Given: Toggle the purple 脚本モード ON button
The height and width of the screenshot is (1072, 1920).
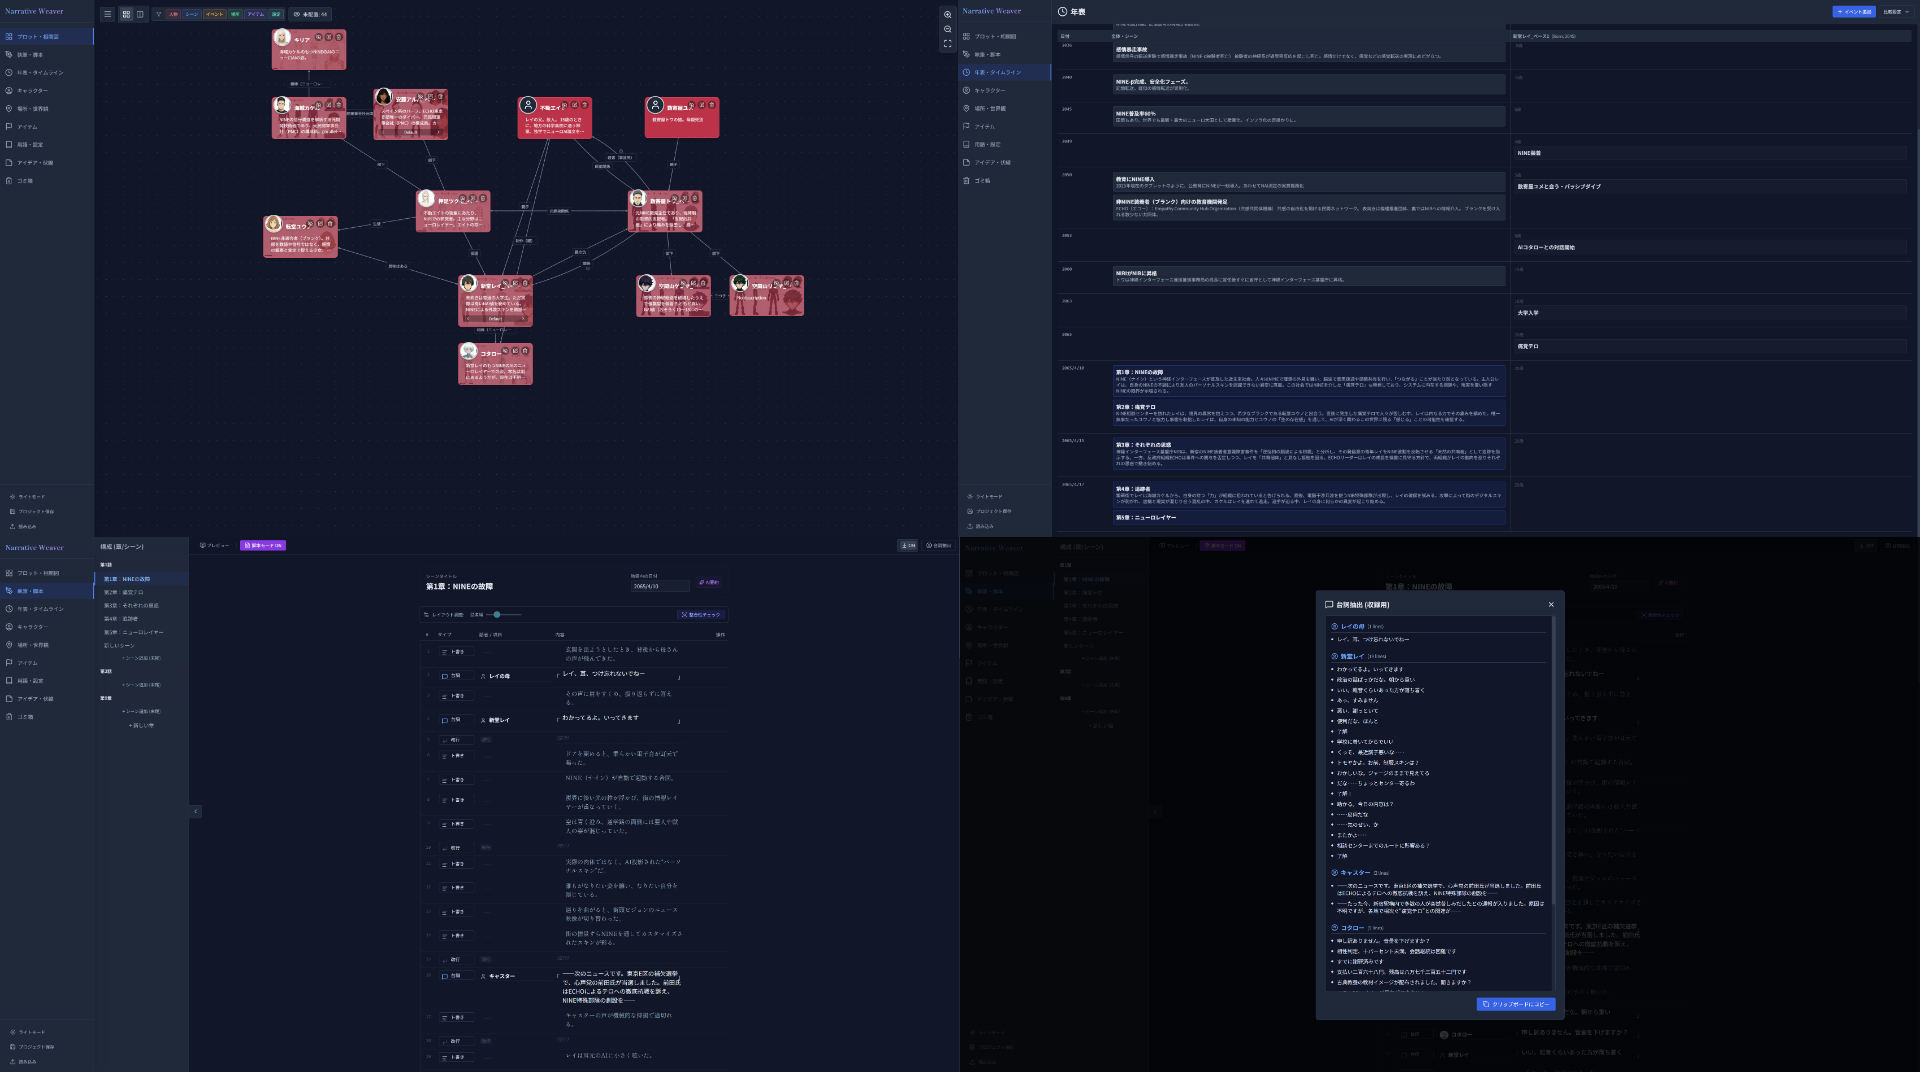Looking at the screenshot, I should (x=262, y=545).
